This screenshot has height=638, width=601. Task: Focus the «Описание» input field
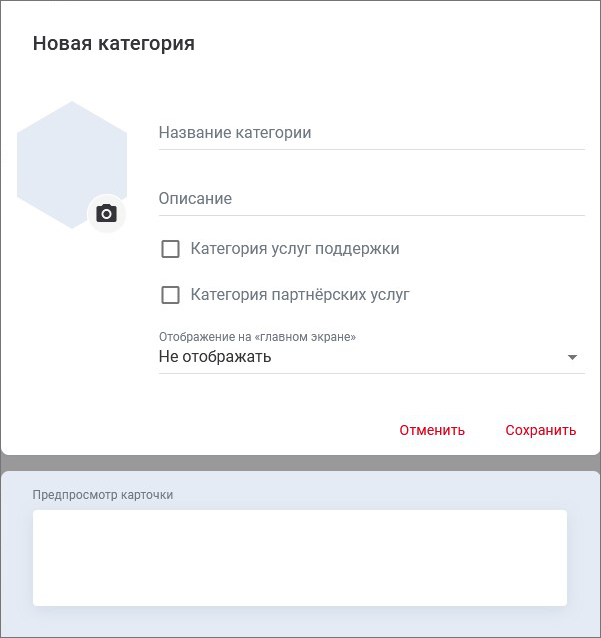[371, 199]
